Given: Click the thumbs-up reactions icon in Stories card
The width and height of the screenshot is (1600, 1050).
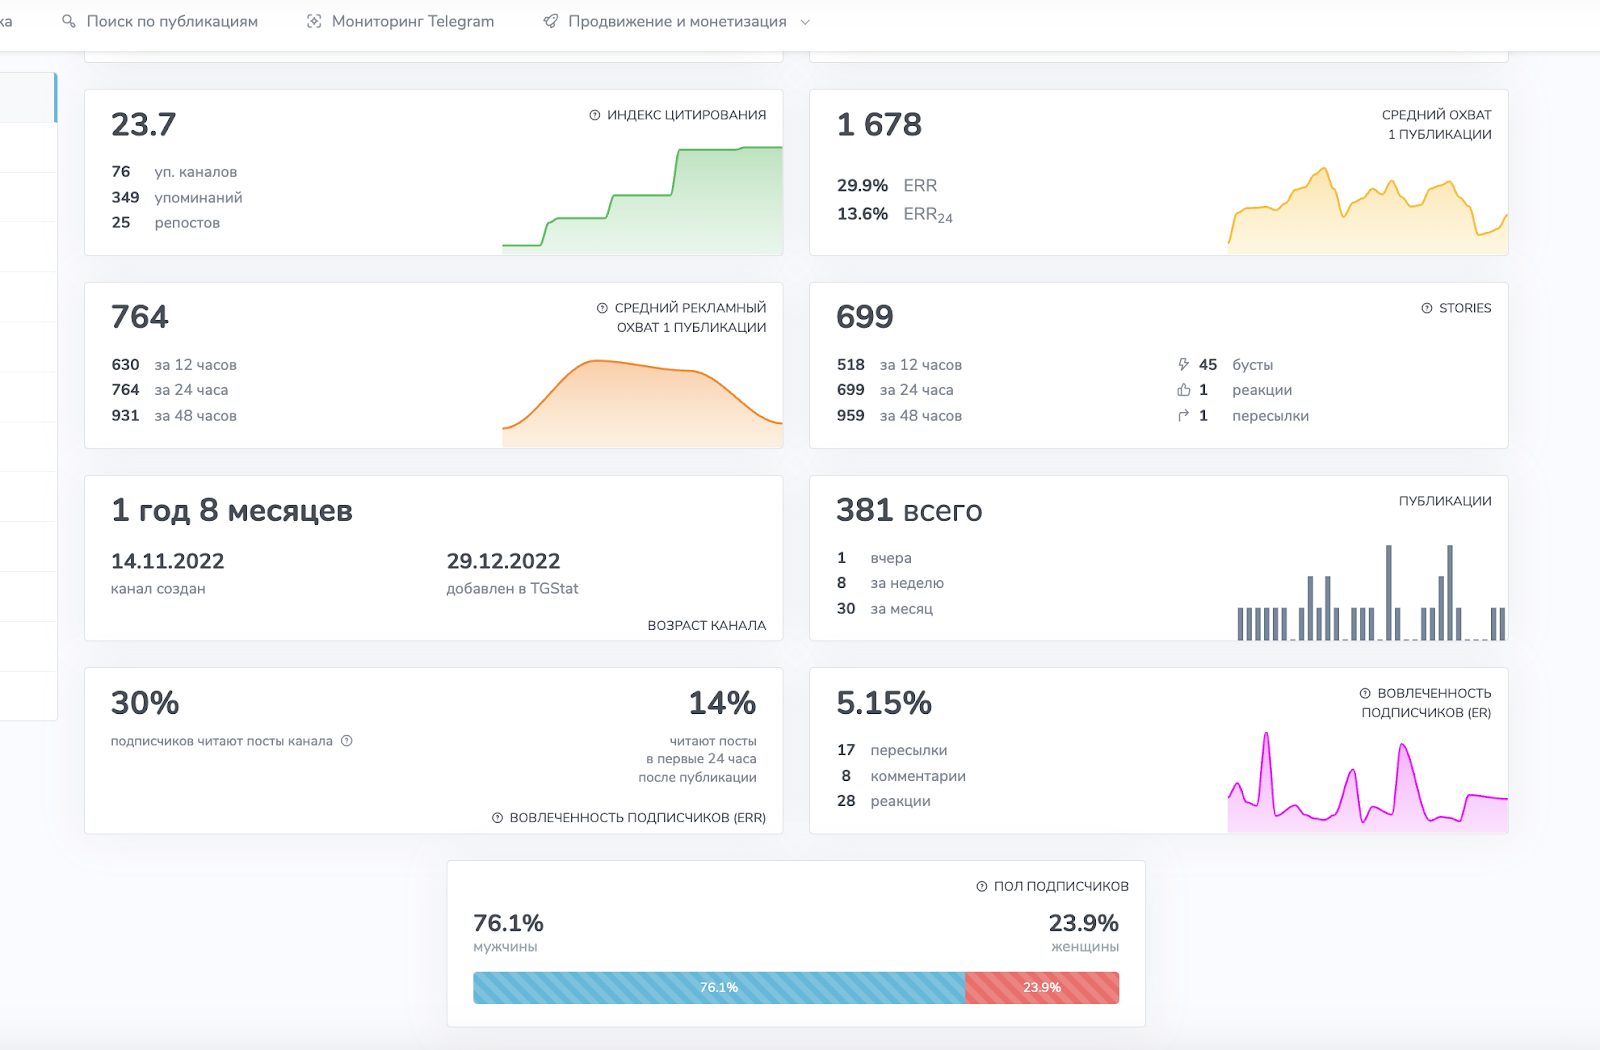Looking at the screenshot, I should click(1184, 390).
